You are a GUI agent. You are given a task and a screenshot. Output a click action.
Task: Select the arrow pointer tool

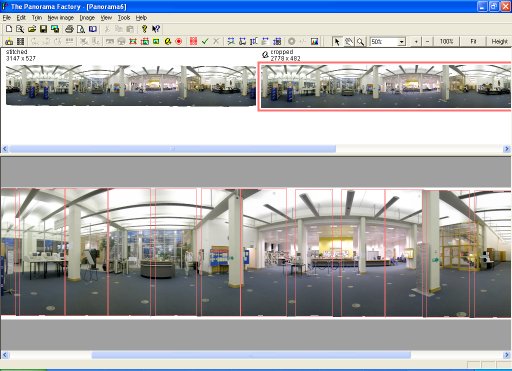[337, 42]
